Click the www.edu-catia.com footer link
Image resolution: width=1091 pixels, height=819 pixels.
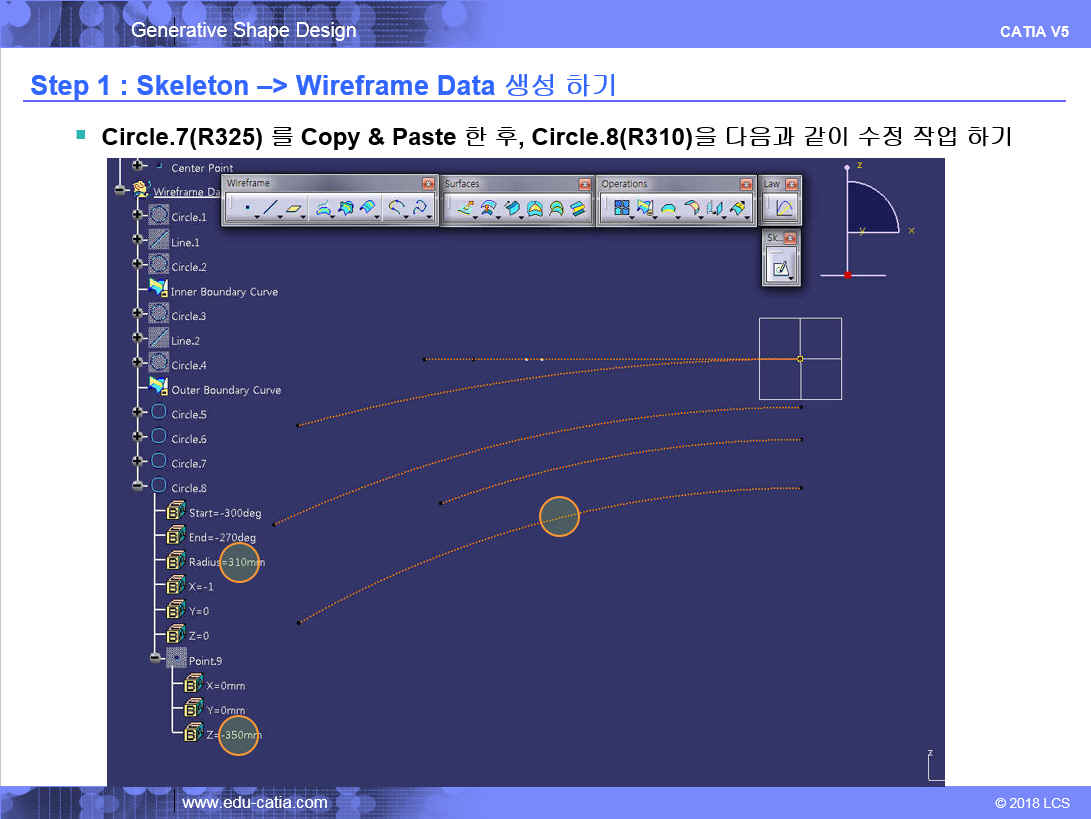coord(255,802)
